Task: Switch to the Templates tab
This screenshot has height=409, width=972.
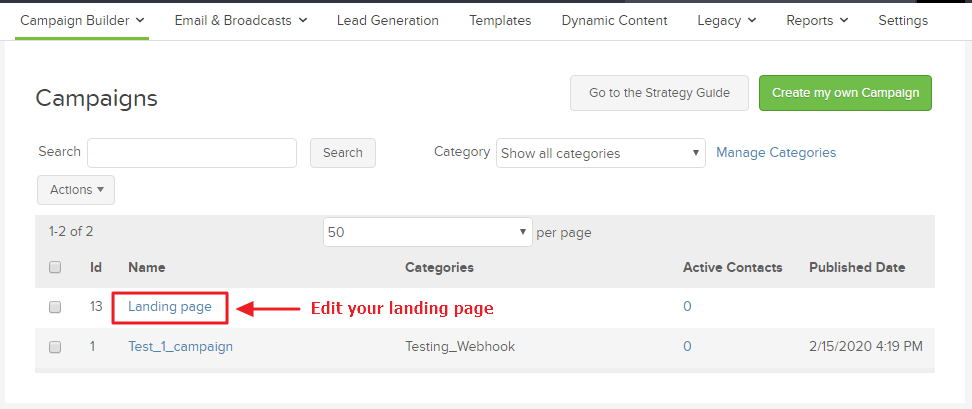Action: [x=500, y=20]
